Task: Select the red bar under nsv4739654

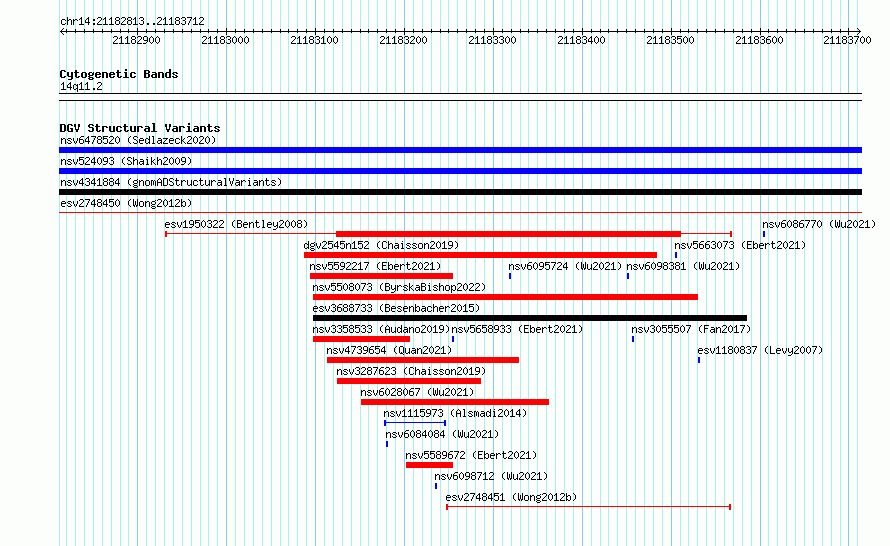Action: coord(423,360)
